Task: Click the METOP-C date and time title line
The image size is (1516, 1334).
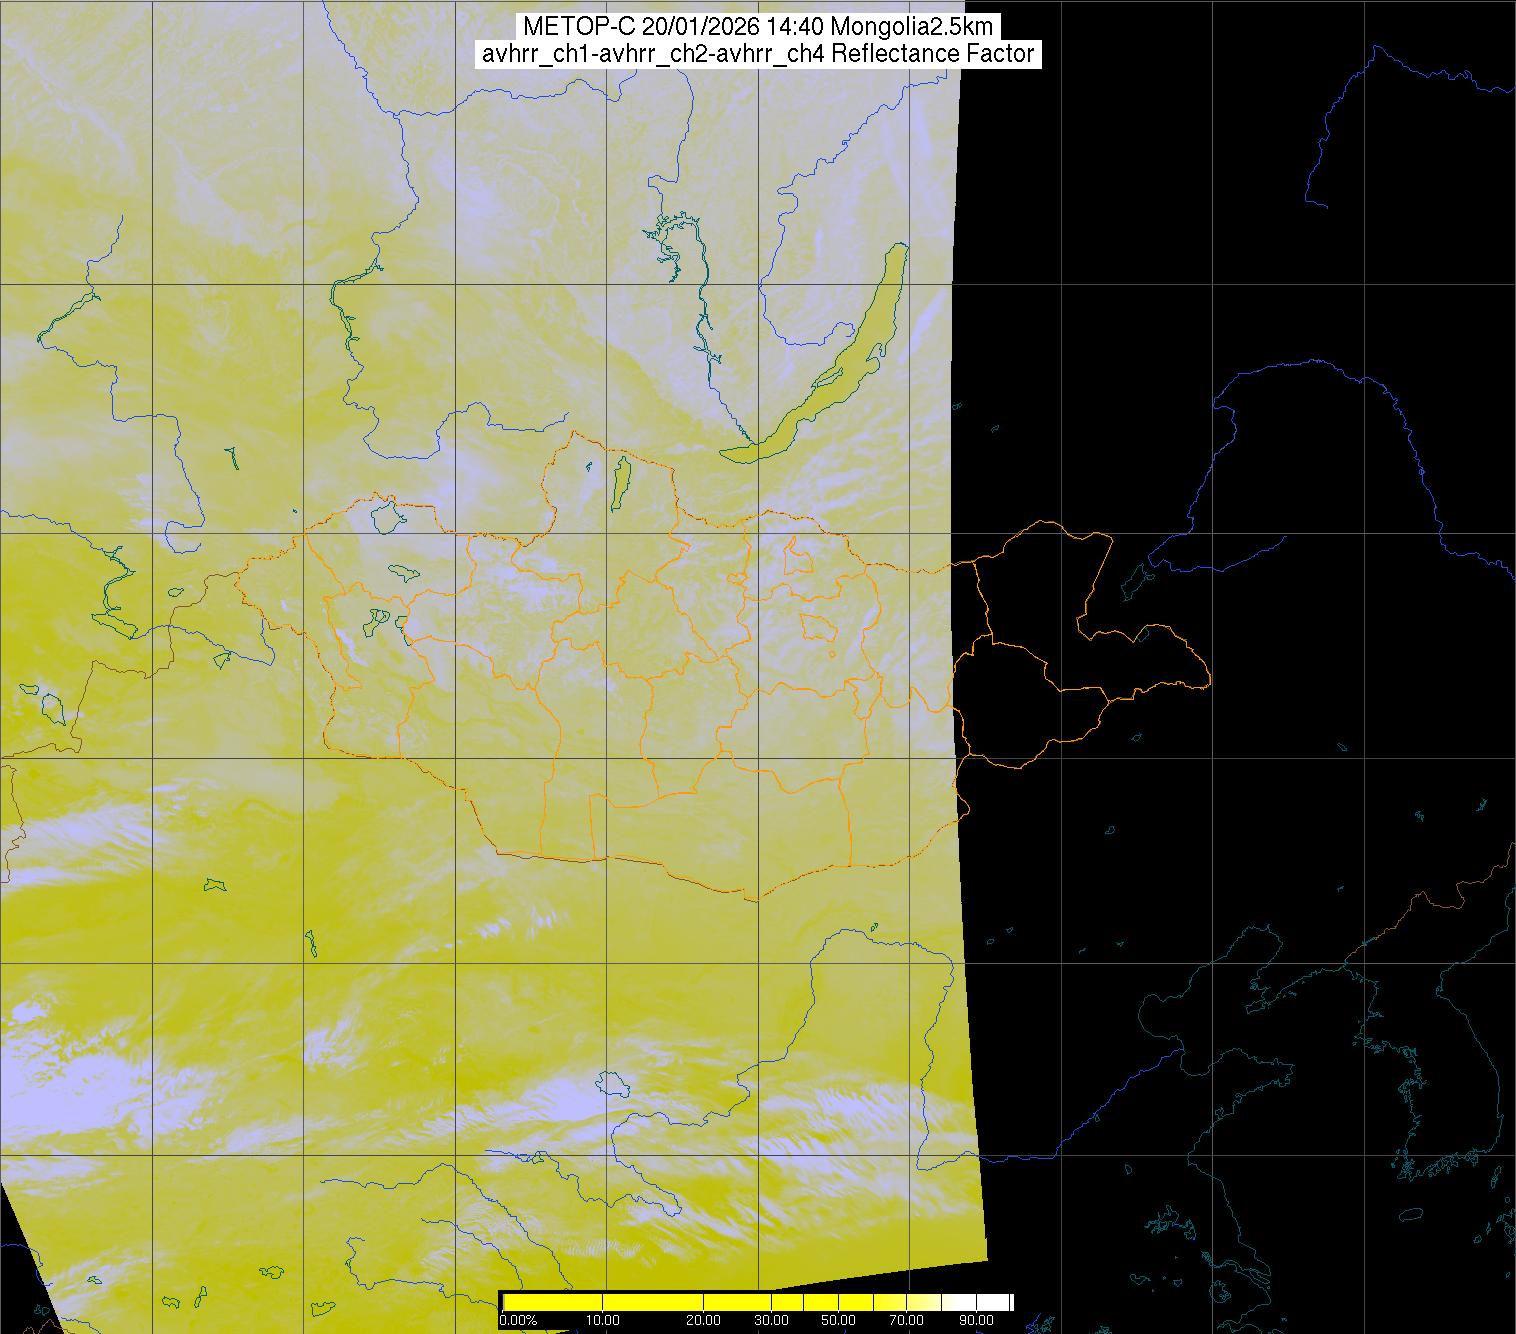Action: (757, 27)
